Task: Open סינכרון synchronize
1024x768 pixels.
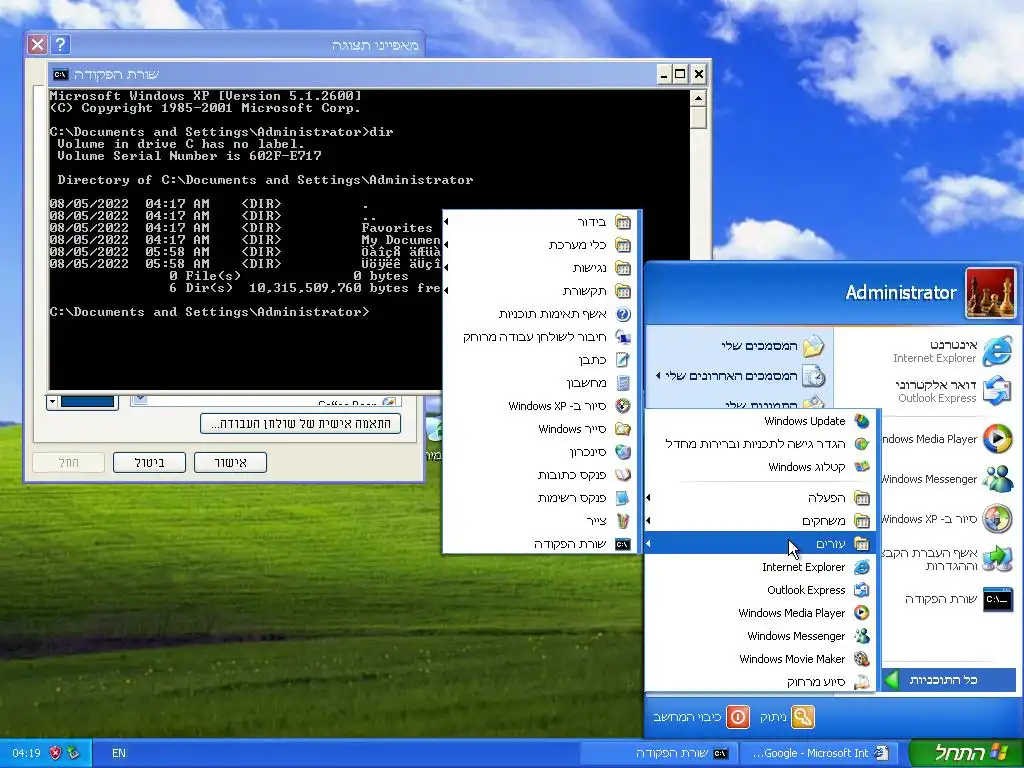Action: 541,452
